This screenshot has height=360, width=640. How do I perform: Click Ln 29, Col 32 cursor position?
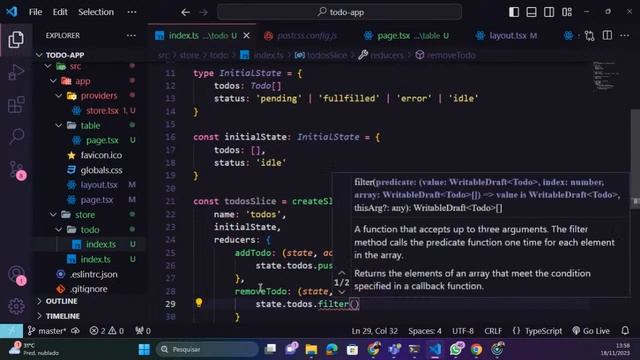click(375, 331)
